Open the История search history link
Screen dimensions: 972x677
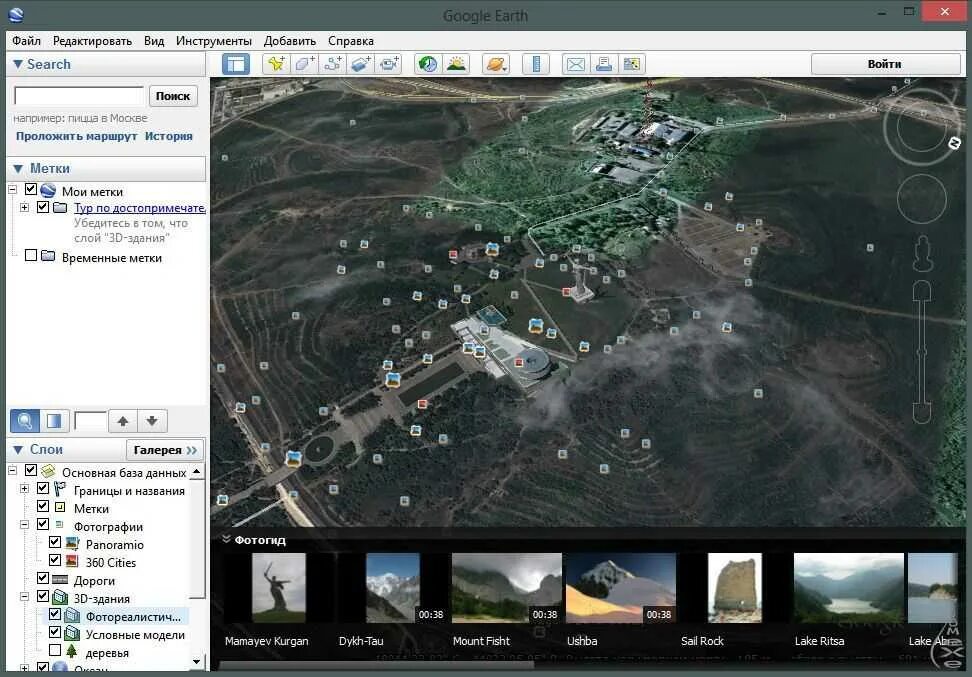pos(169,136)
